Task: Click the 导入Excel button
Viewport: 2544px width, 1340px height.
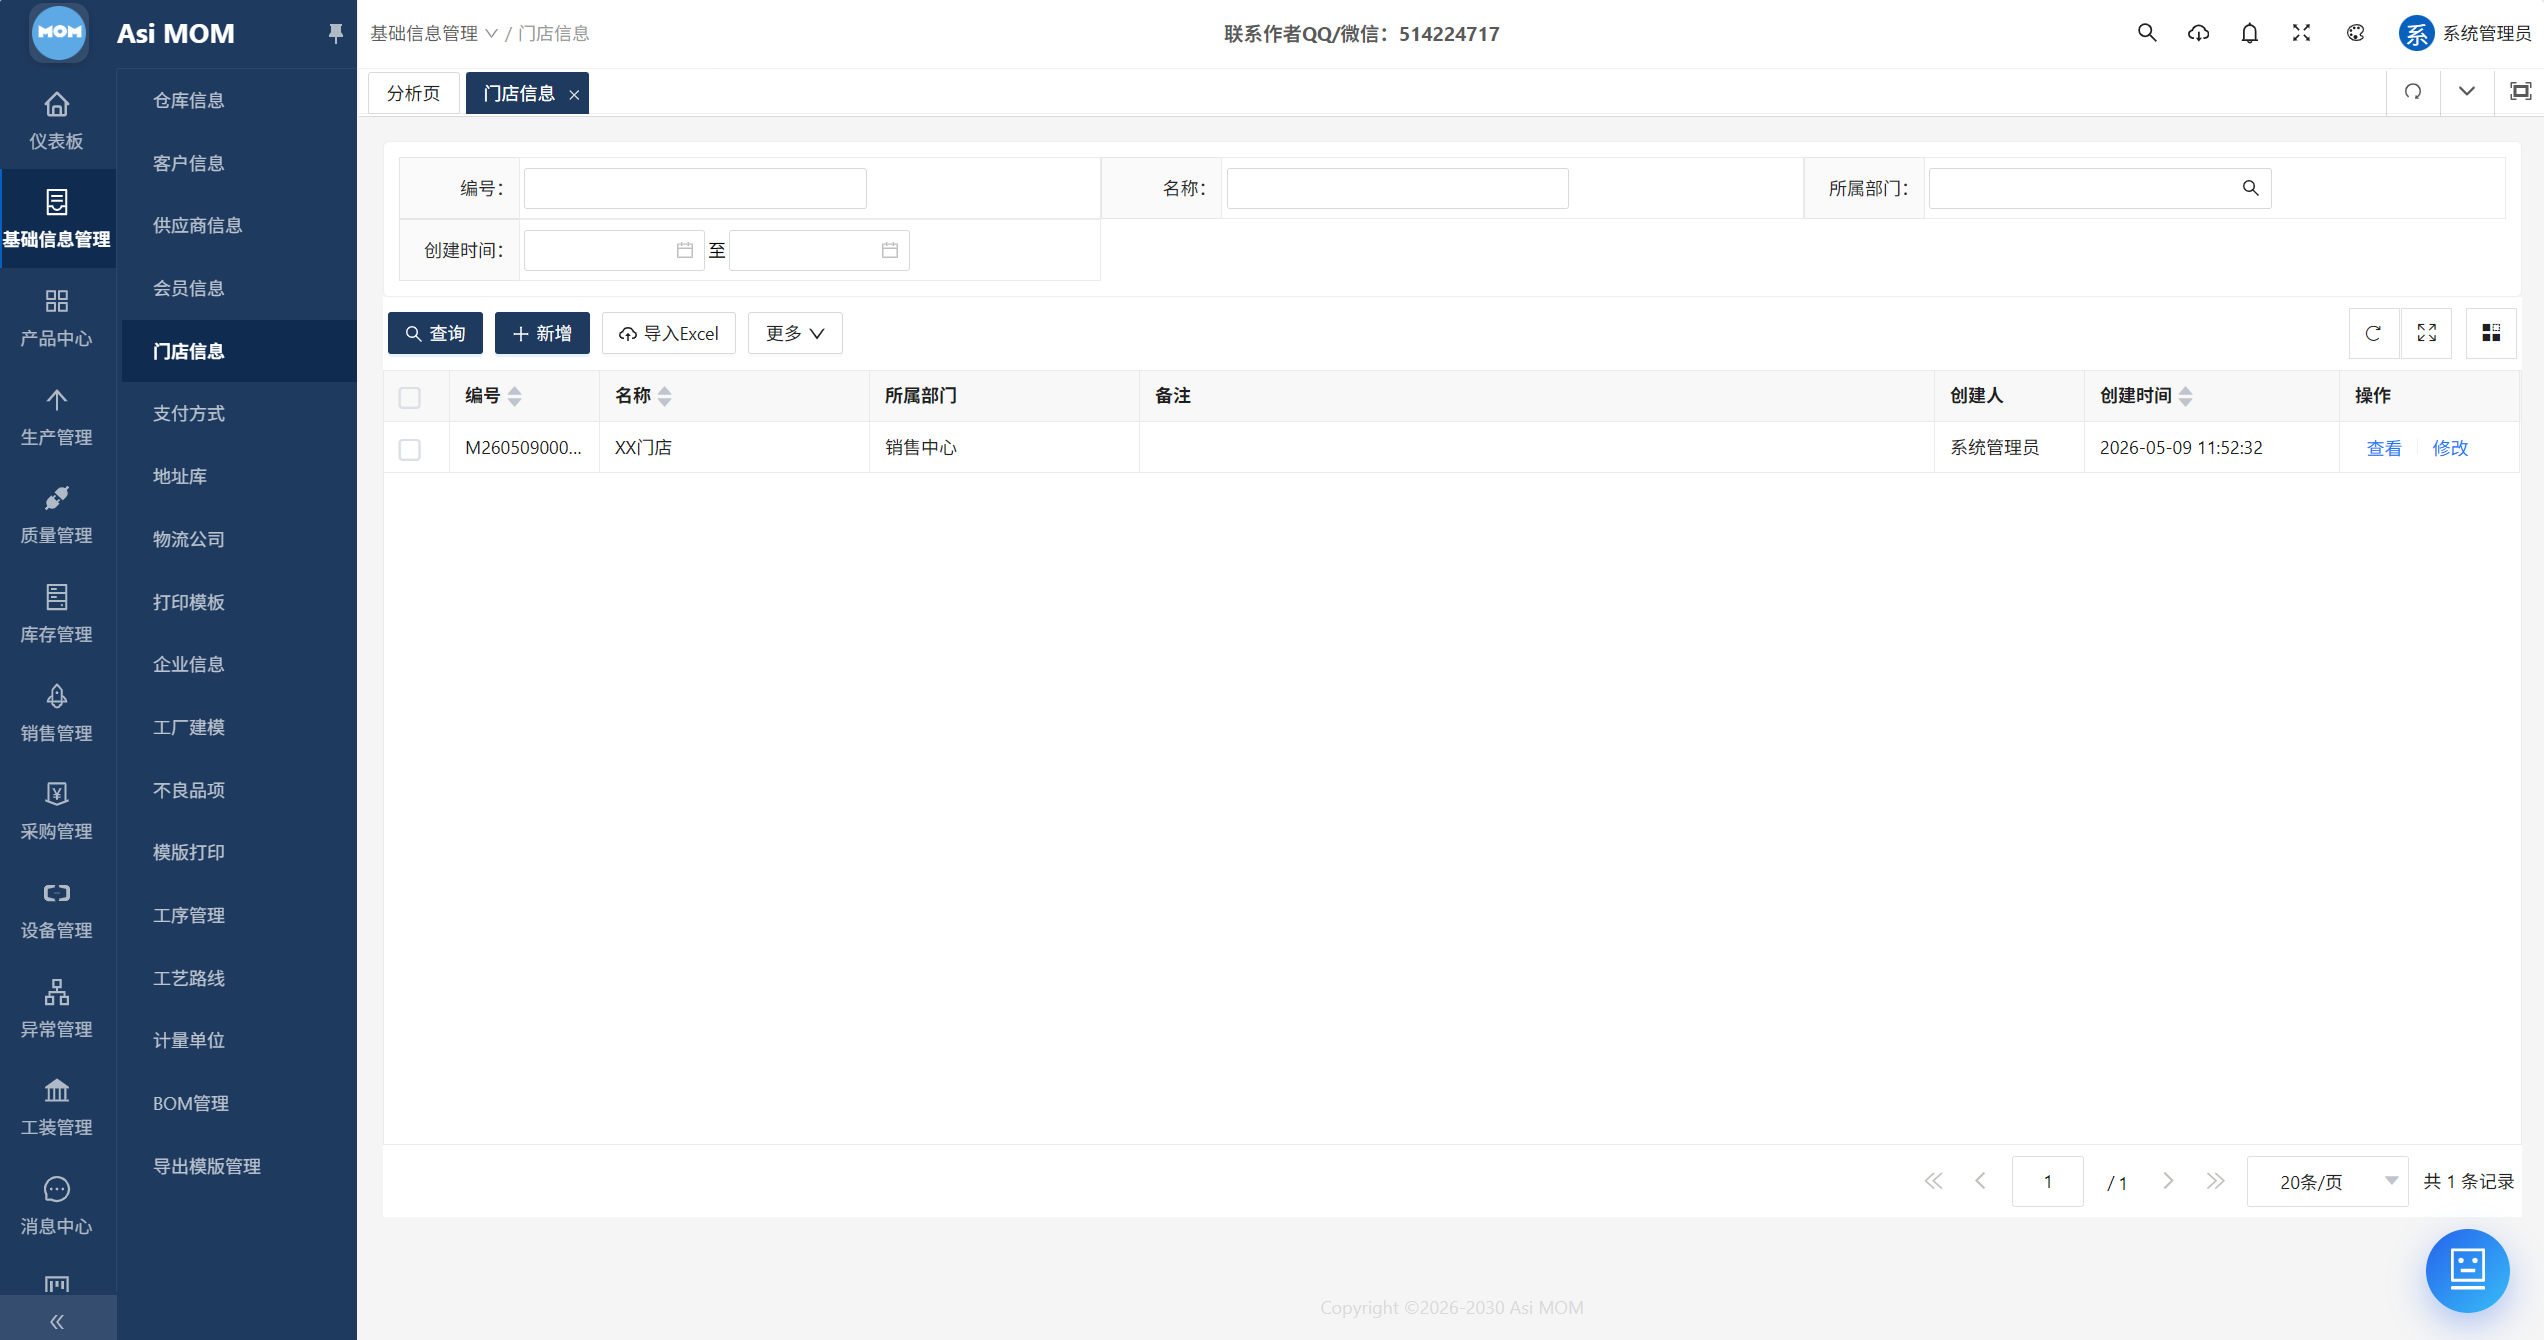Action: click(x=669, y=333)
